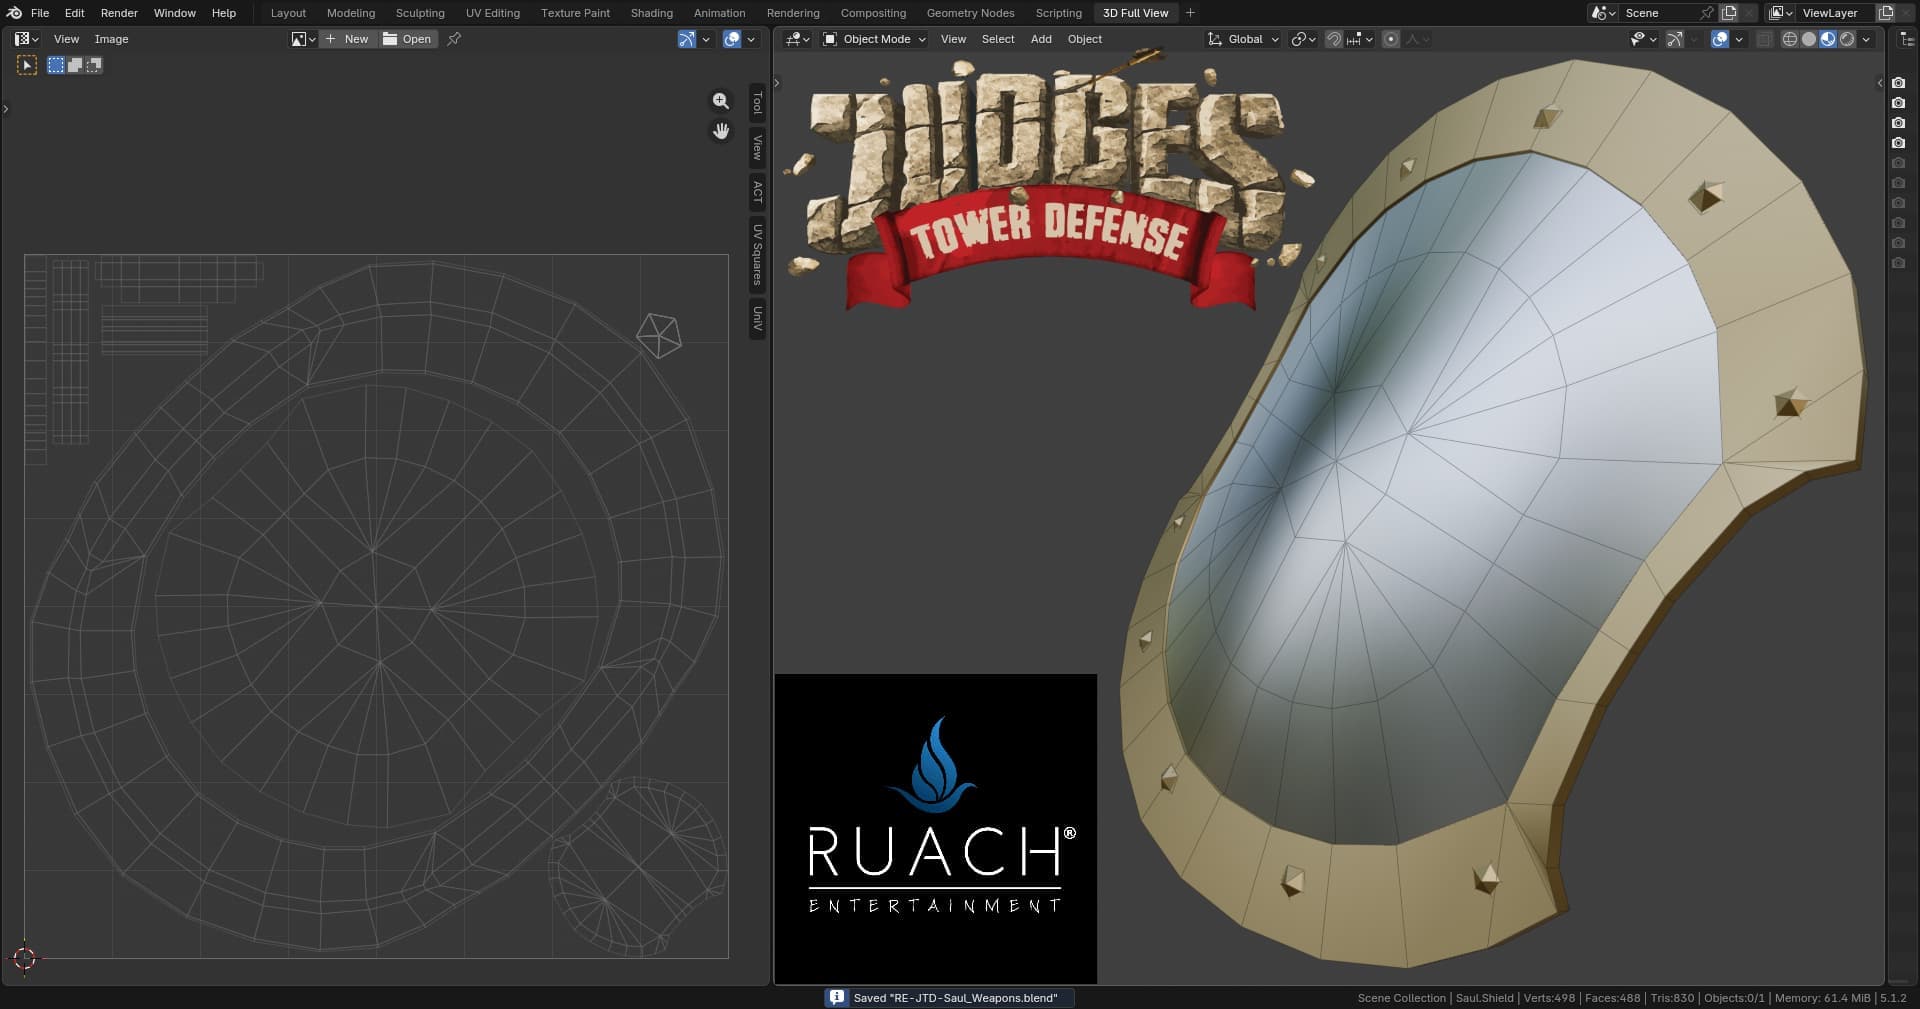Switch to solid viewport shading
The width and height of the screenshot is (1920, 1009).
1809,39
